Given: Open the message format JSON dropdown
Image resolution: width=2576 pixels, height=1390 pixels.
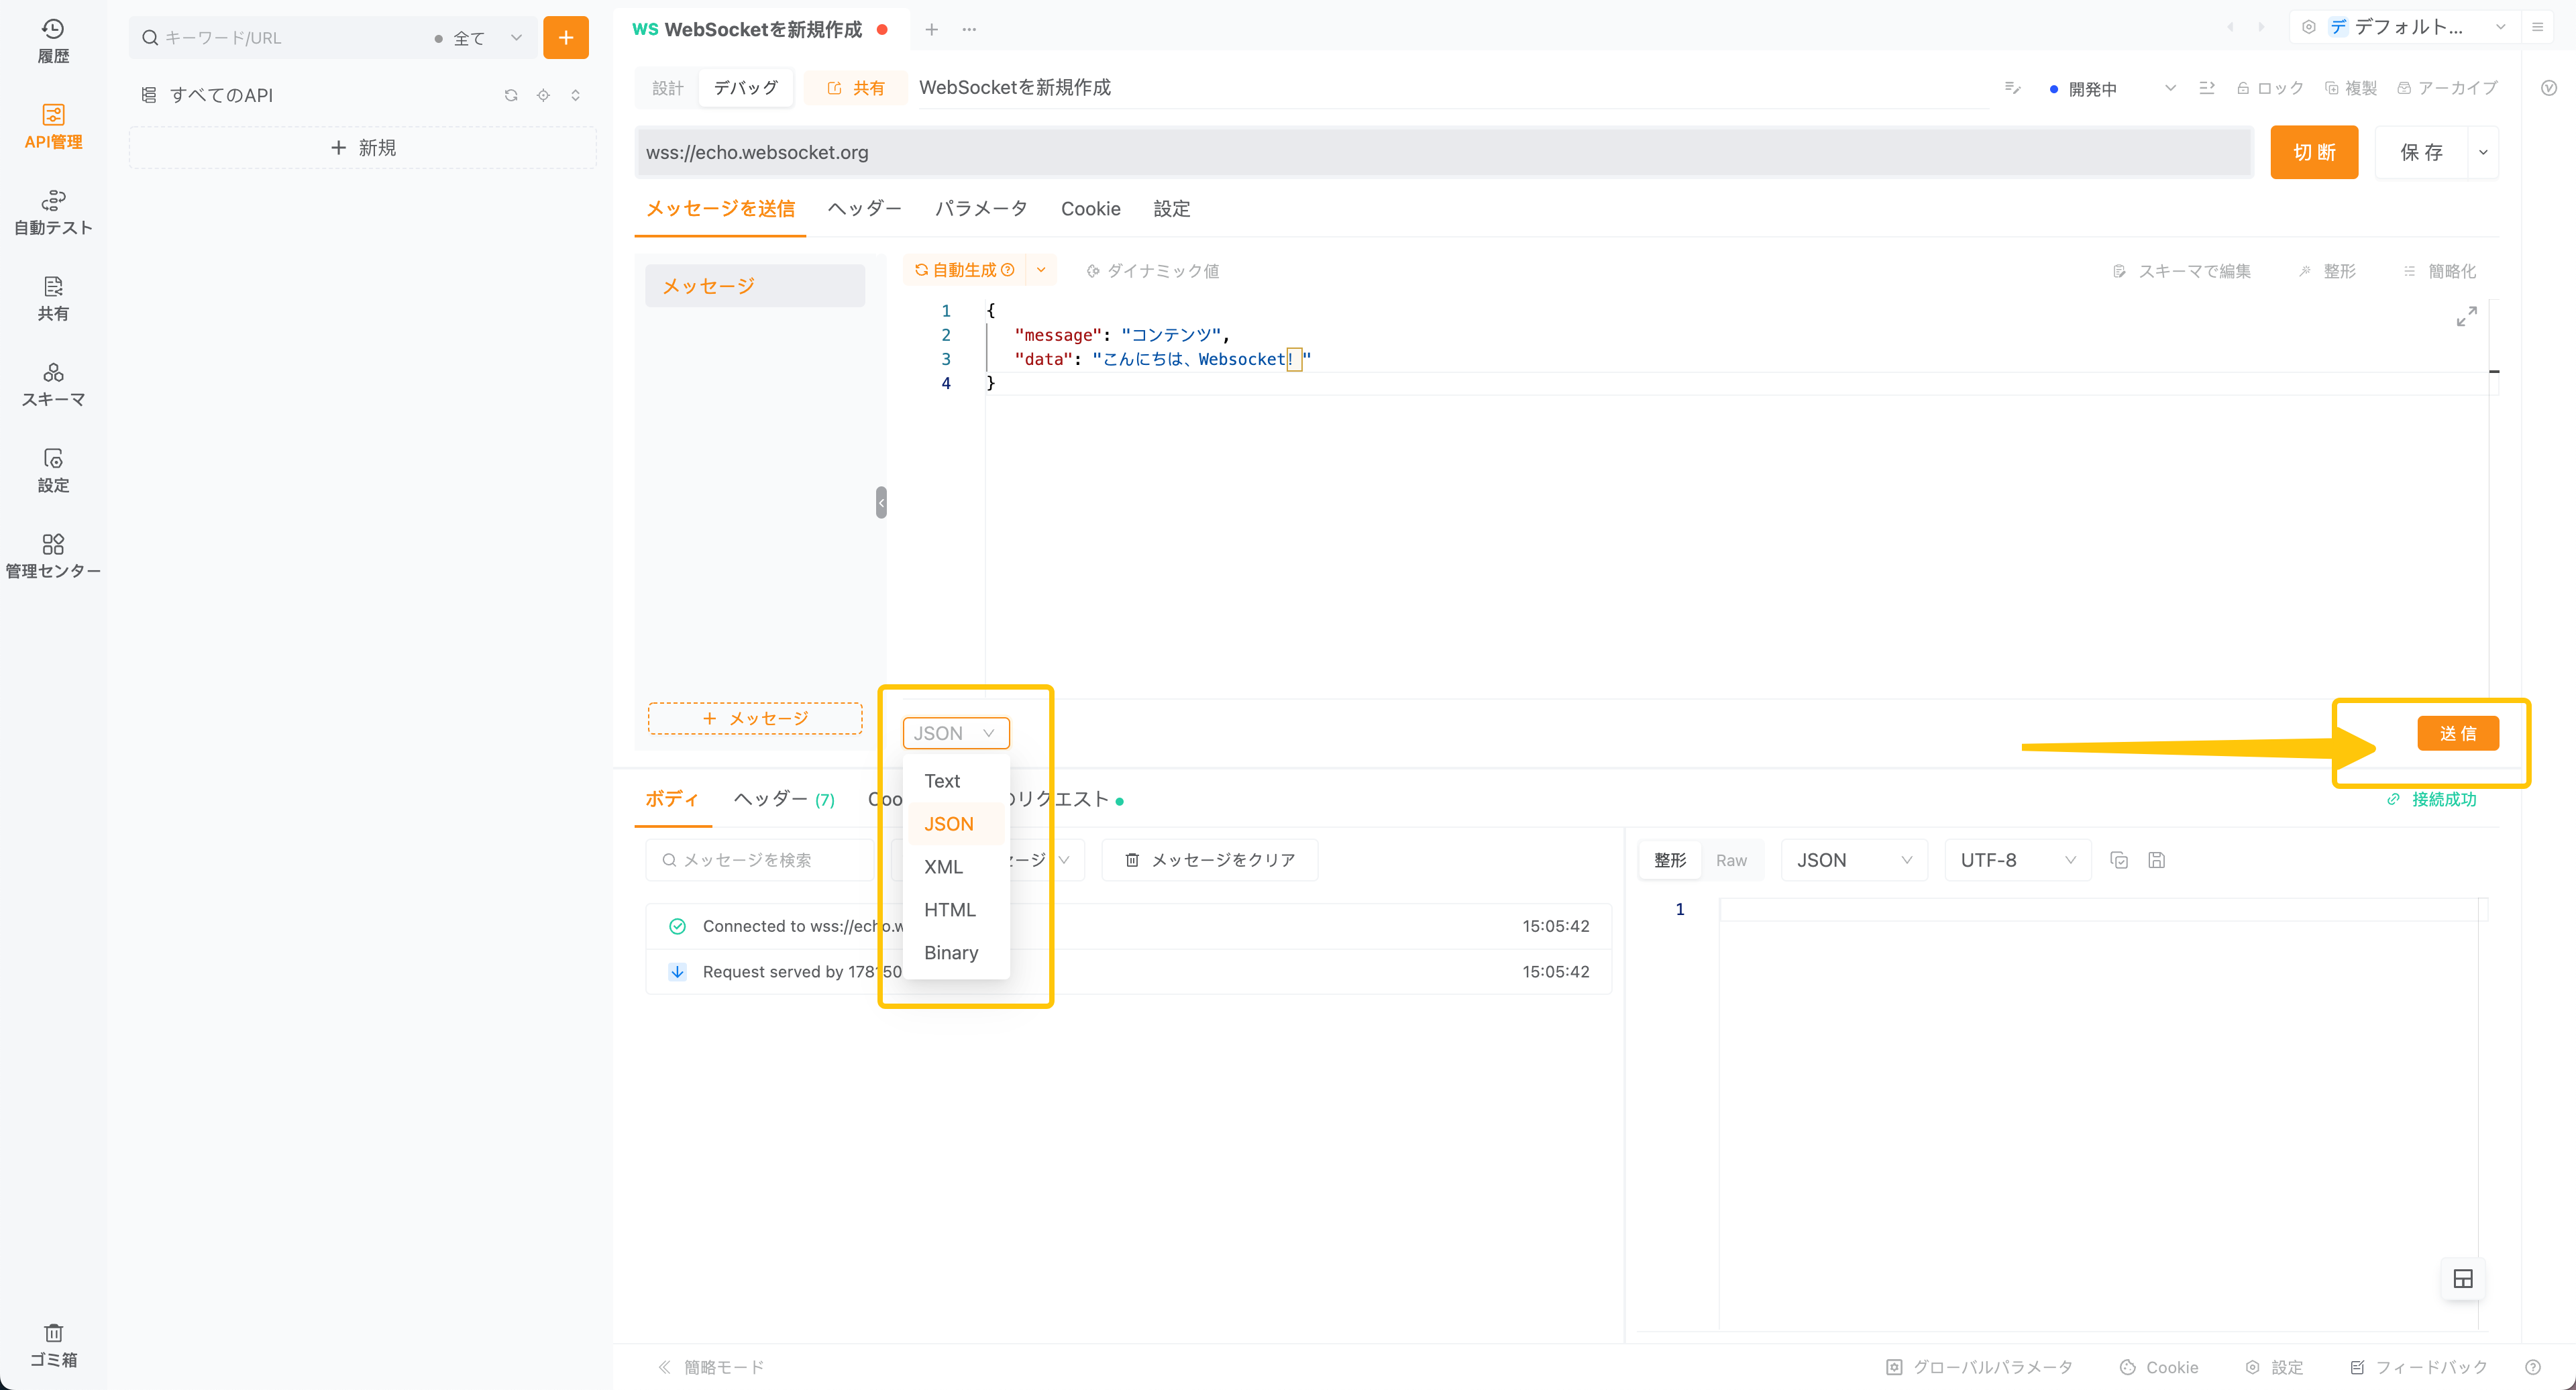Looking at the screenshot, I should pos(955,733).
